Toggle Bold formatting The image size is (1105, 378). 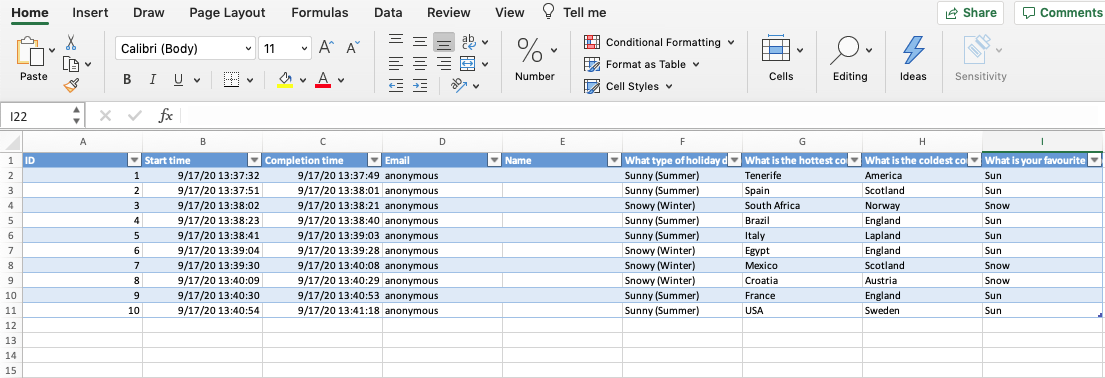point(127,80)
